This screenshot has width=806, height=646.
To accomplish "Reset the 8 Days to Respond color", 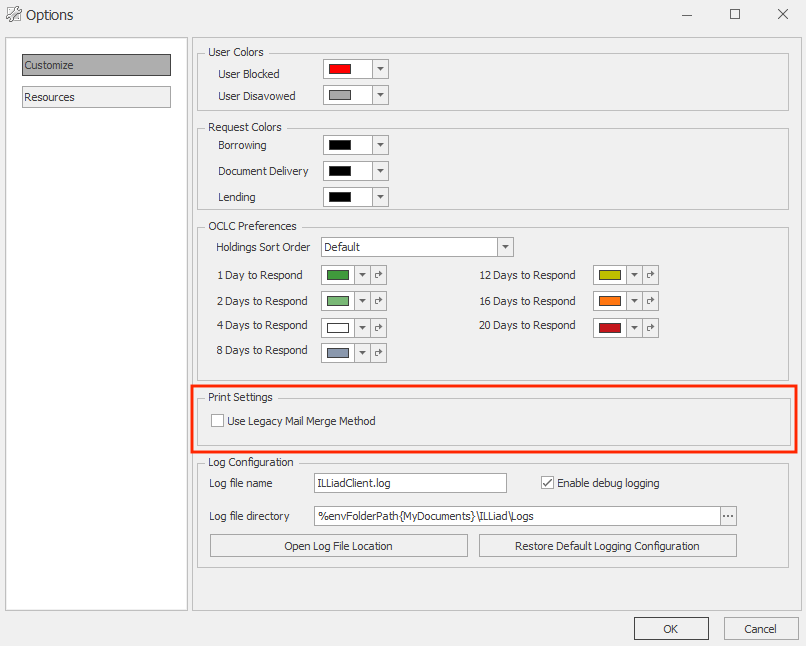I will pos(378,352).
